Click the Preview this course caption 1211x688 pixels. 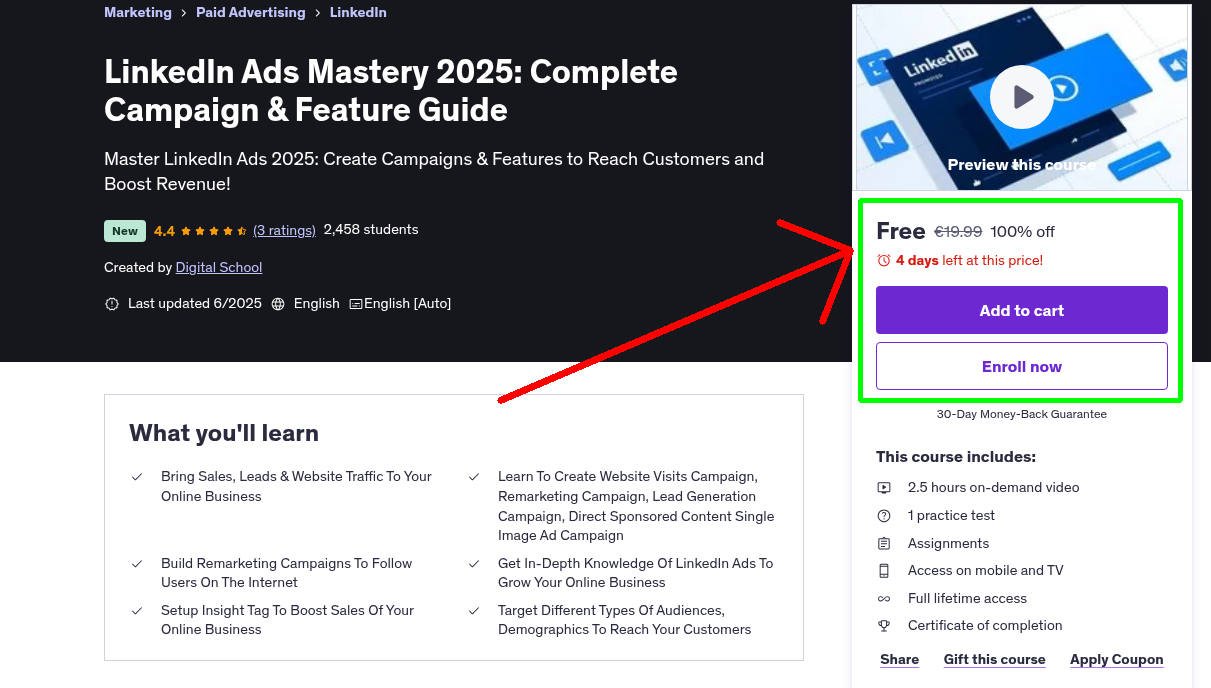click(1022, 165)
